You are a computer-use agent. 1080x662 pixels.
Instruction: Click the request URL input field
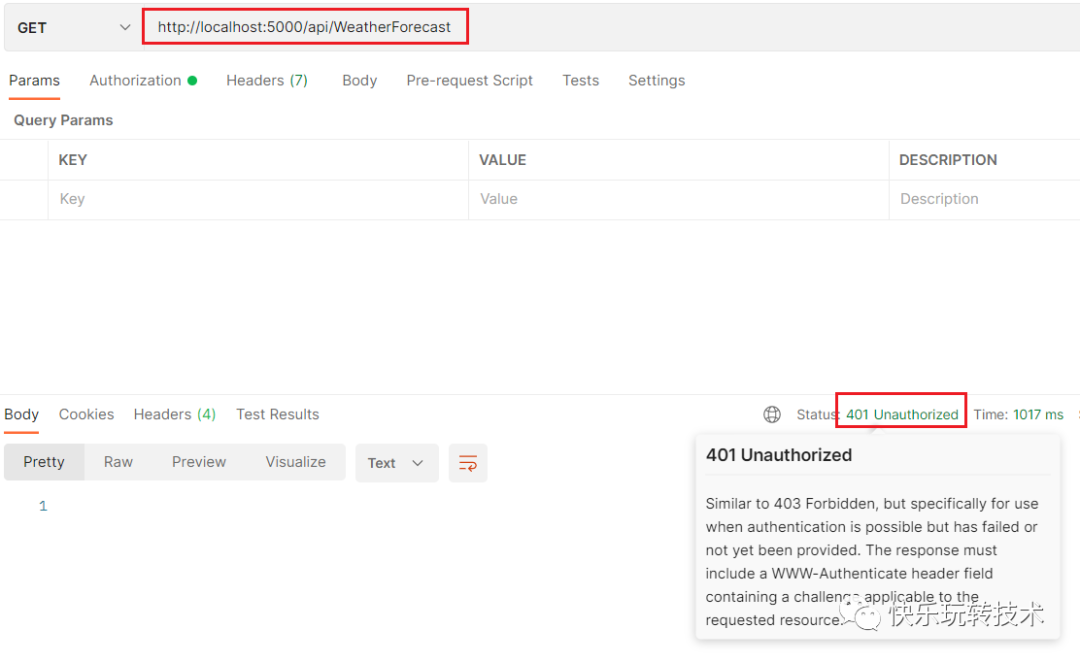point(305,27)
